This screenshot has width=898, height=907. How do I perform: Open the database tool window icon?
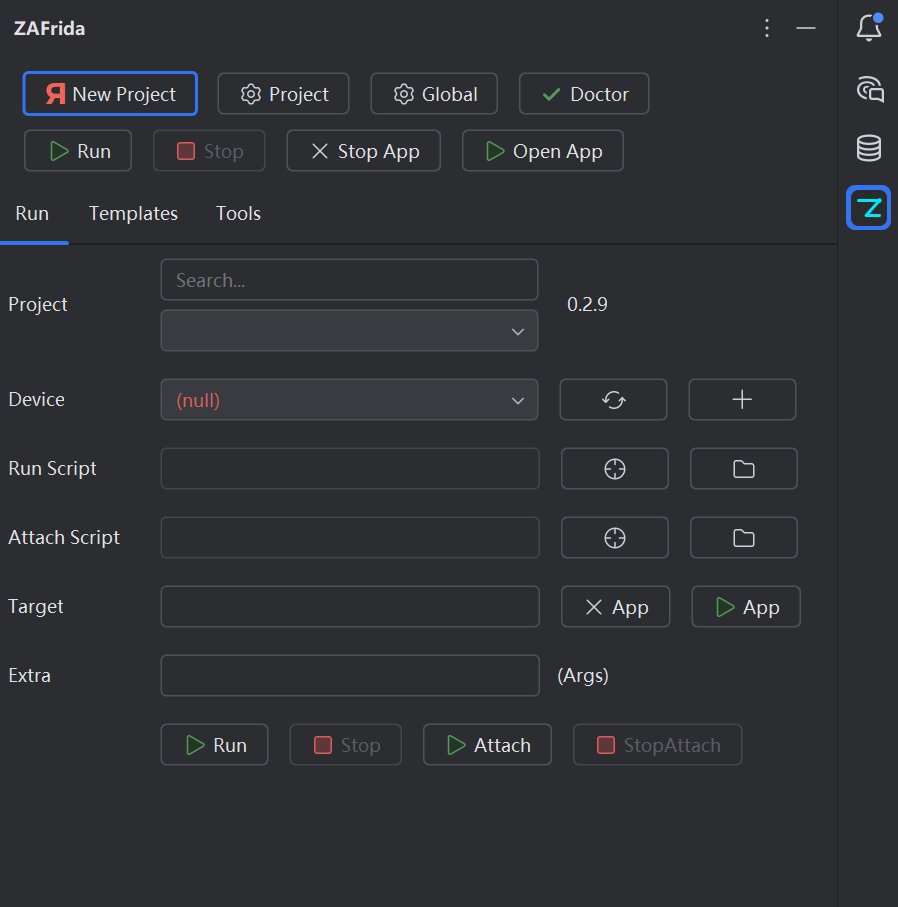click(869, 148)
